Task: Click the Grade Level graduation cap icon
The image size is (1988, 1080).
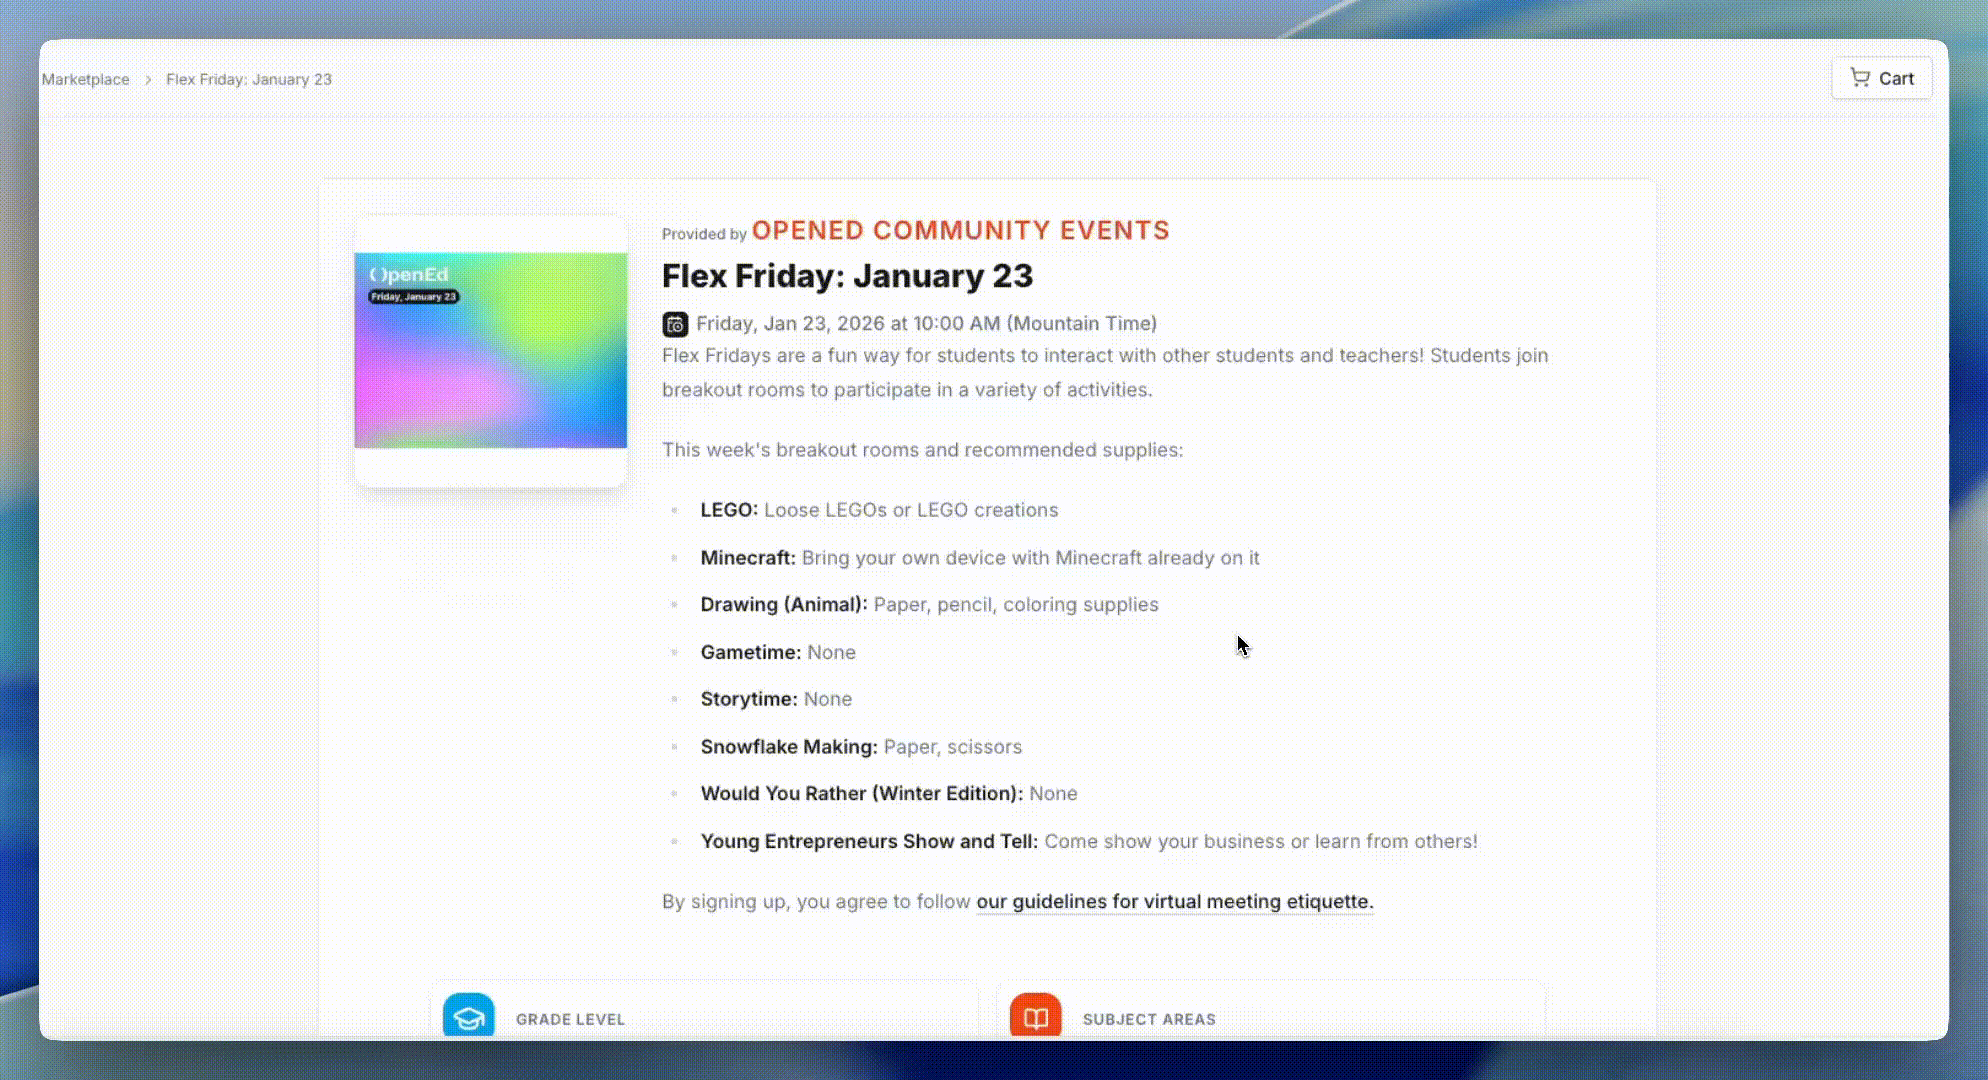Action: click(x=468, y=1017)
